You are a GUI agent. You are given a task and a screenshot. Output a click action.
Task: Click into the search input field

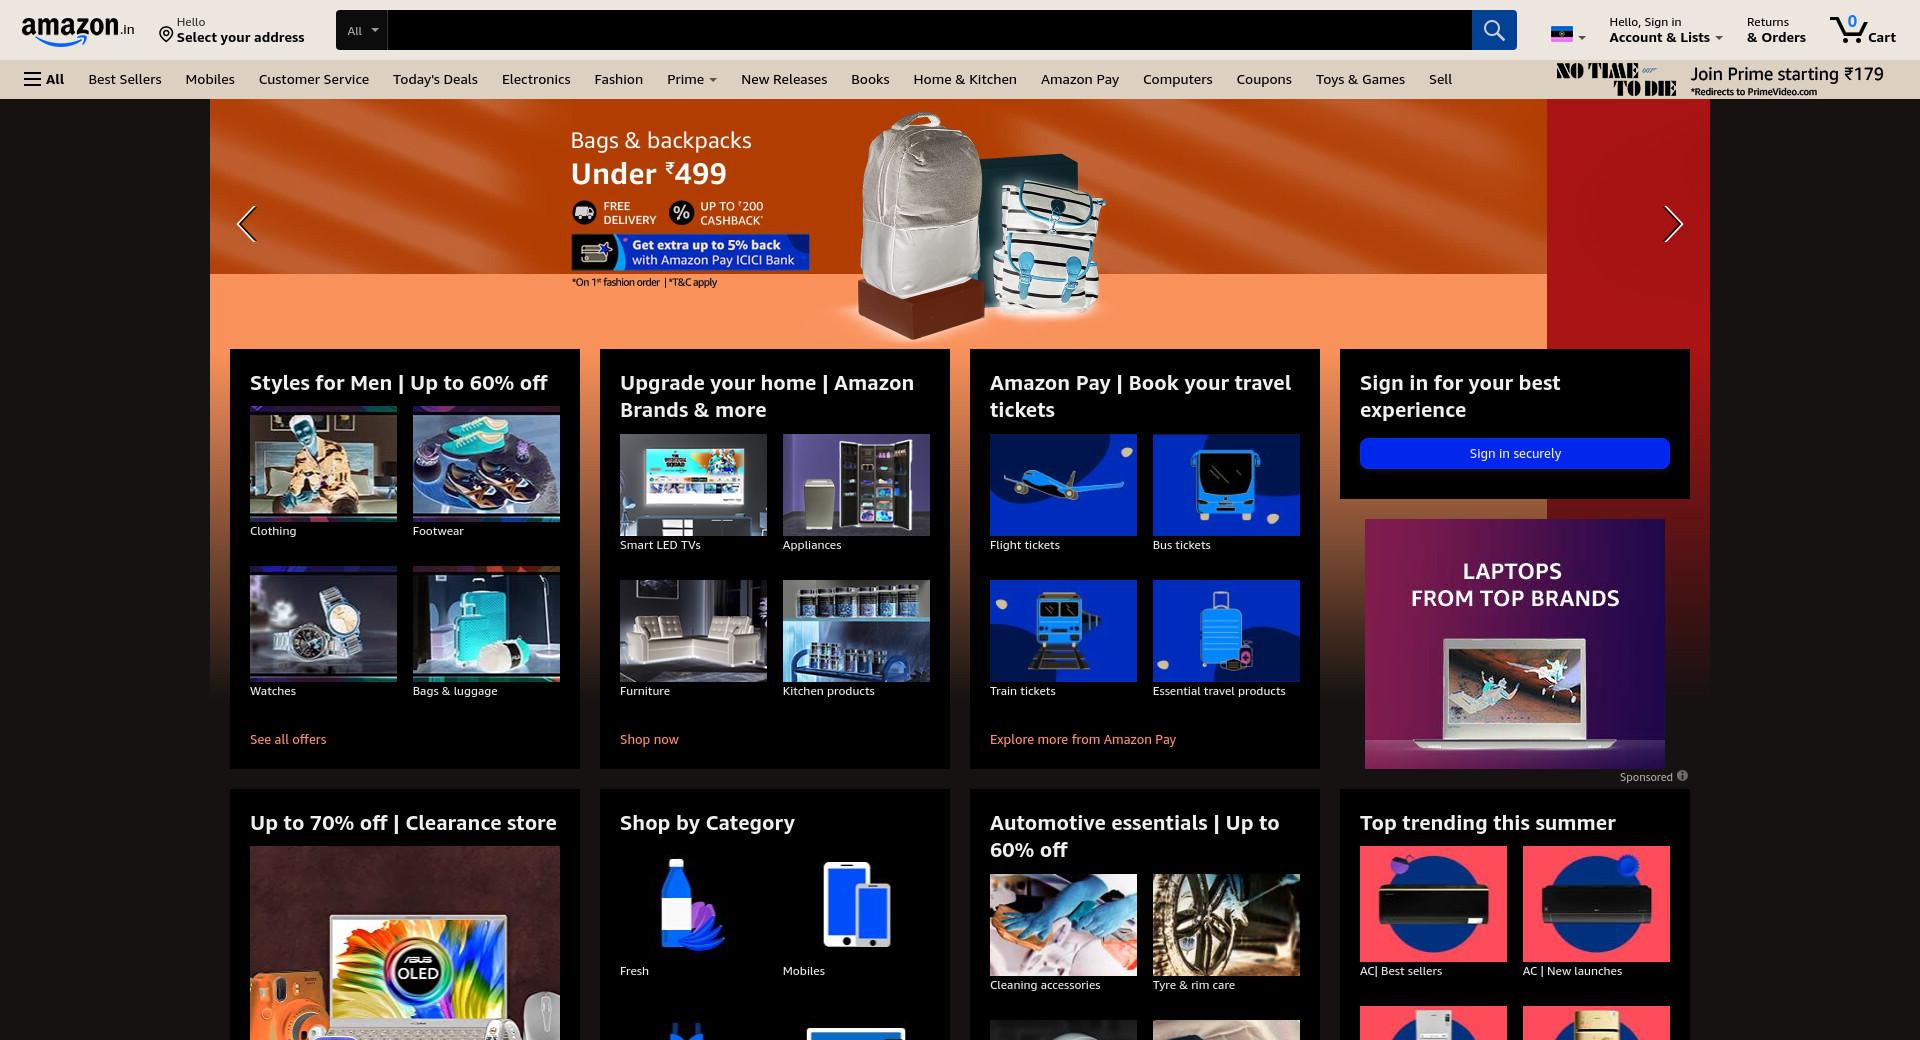click(x=929, y=30)
